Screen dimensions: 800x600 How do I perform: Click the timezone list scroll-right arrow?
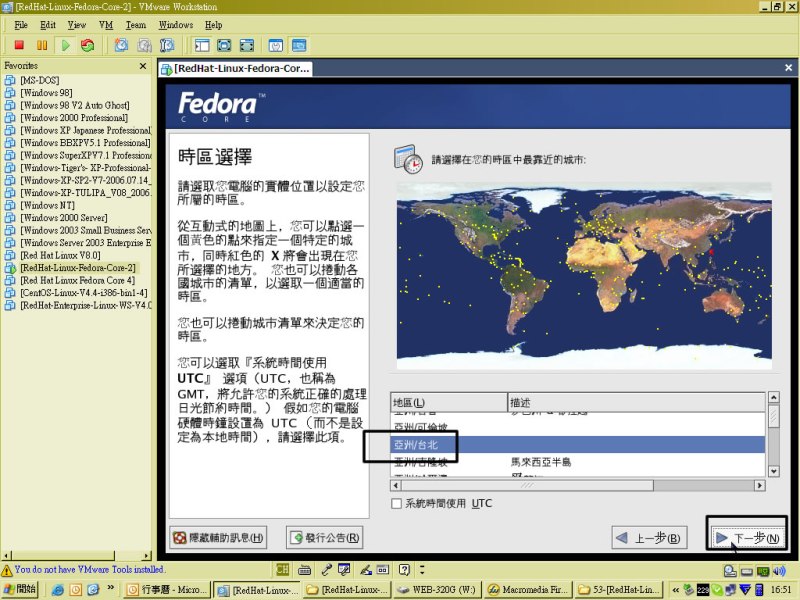(x=760, y=485)
